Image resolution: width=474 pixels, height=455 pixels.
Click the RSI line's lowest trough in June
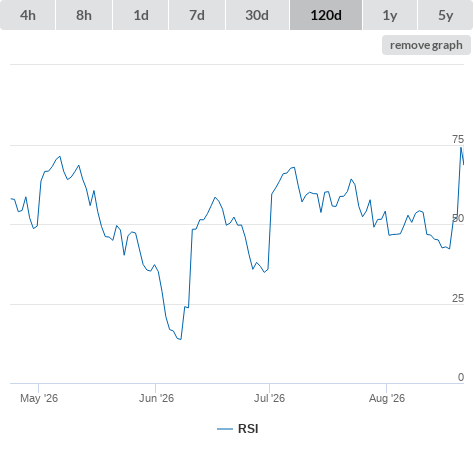(x=180, y=339)
